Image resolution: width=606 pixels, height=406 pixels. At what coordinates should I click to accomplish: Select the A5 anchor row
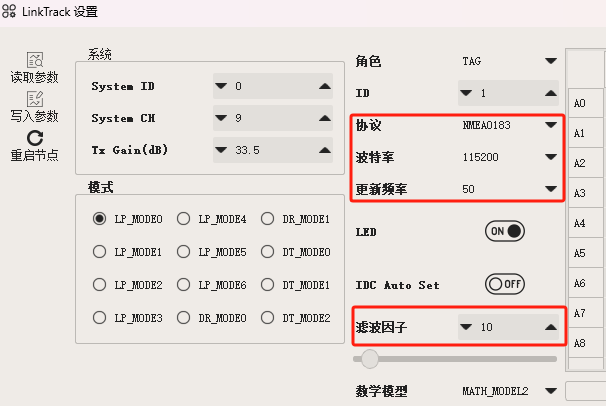[586, 253]
